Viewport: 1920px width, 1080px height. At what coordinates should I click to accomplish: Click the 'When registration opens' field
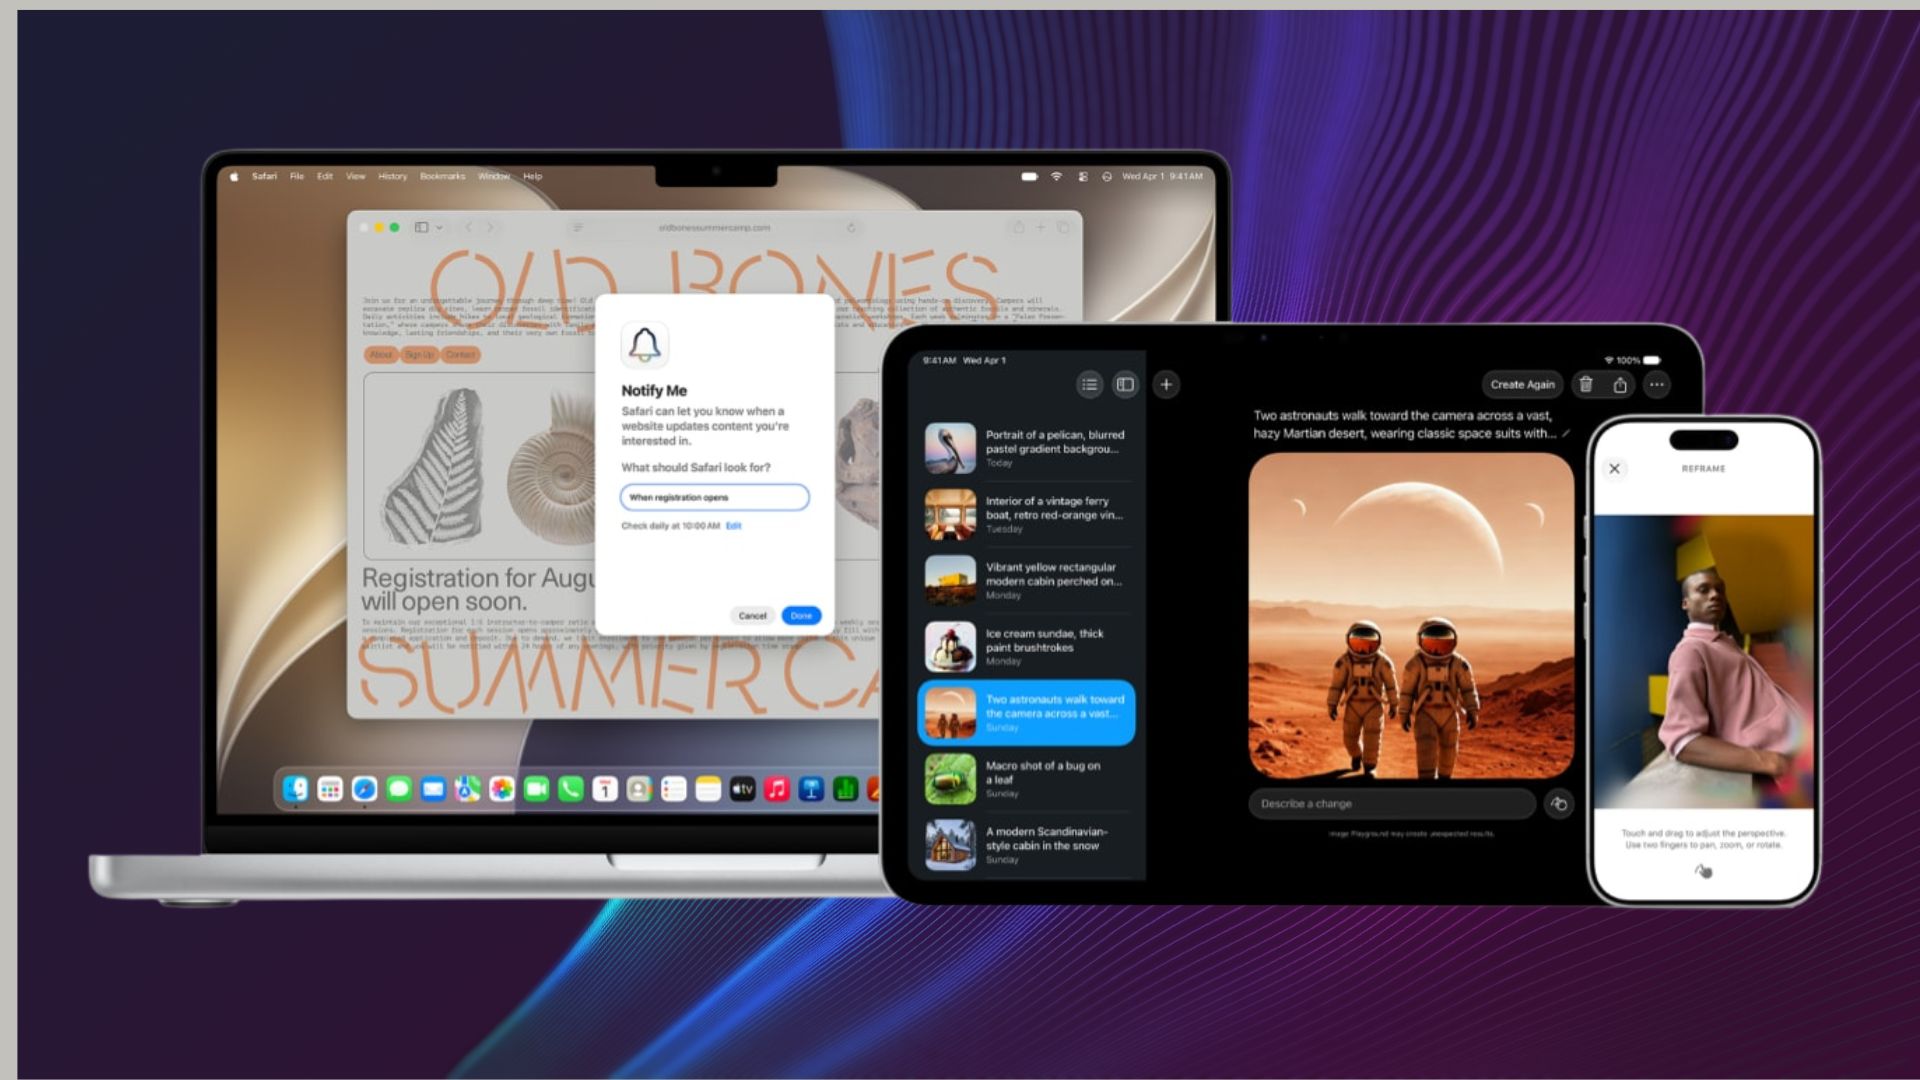click(x=714, y=497)
